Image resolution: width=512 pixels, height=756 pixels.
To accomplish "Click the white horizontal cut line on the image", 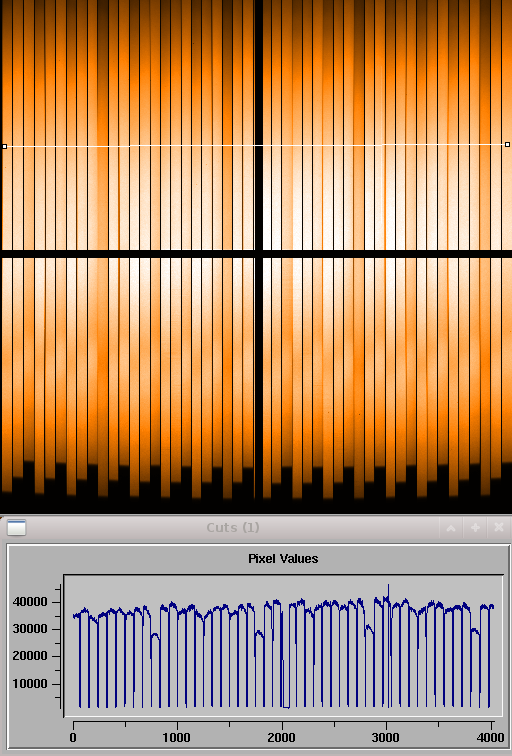I will click(x=256, y=145).
